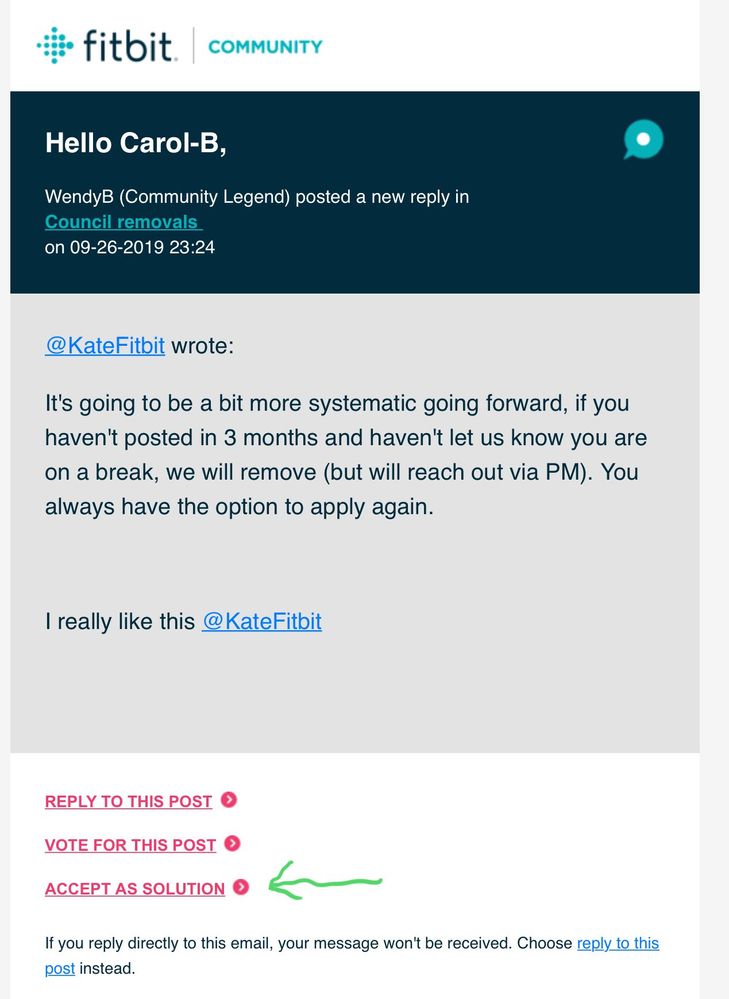
Task: Click the teal chat bubble icon
Action: point(643,139)
